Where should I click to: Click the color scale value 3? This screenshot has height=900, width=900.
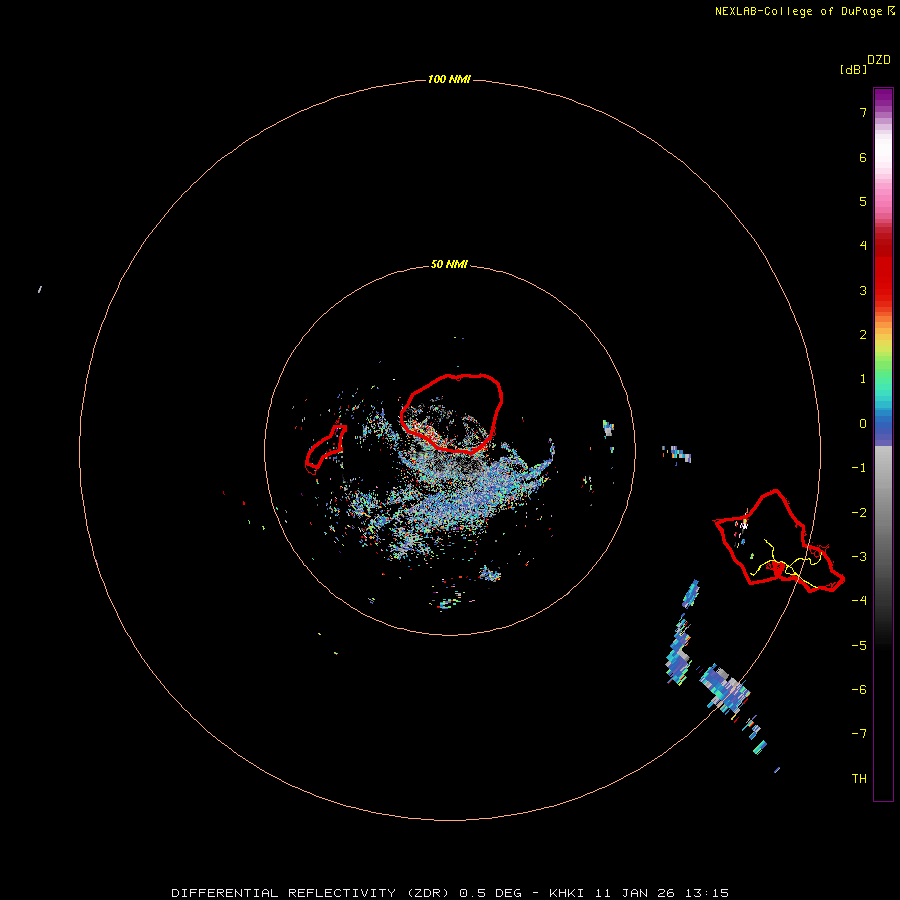click(863, 290)
